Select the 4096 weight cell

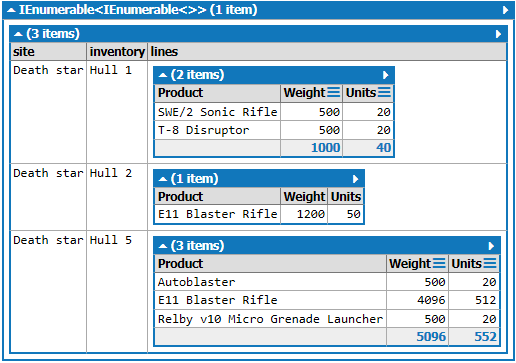pos(417,300)
